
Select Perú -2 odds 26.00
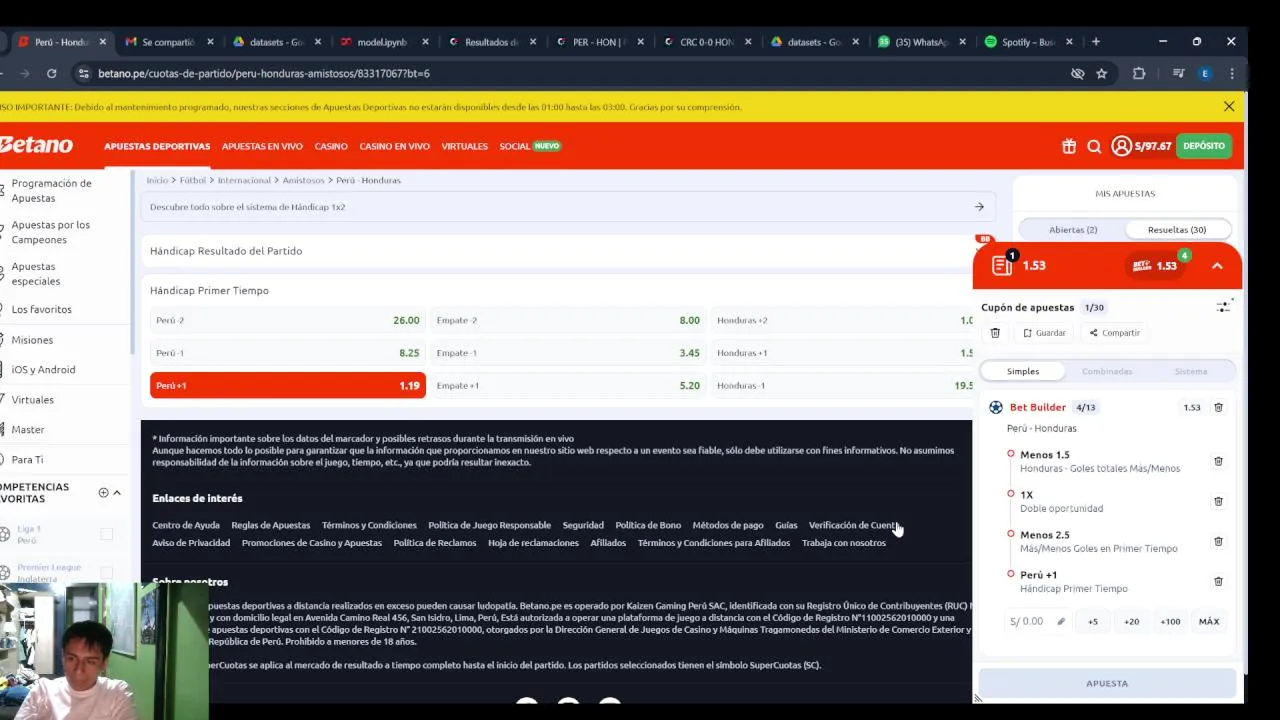288,320
